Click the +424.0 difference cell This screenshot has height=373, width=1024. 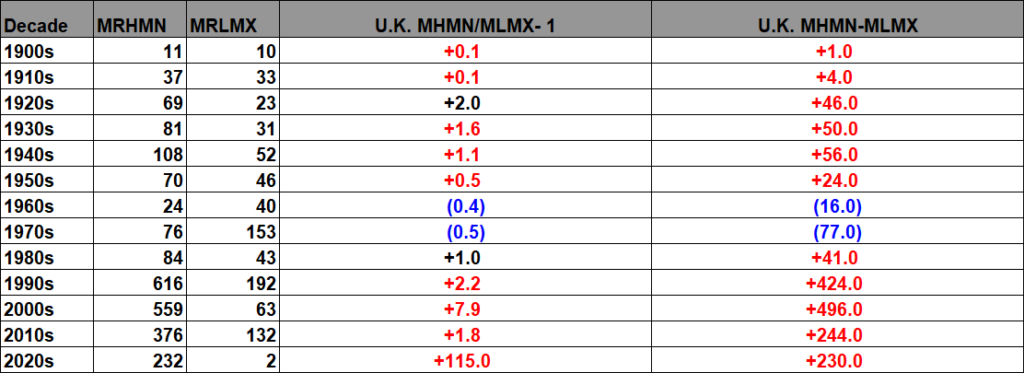click(x=837, y=284)
